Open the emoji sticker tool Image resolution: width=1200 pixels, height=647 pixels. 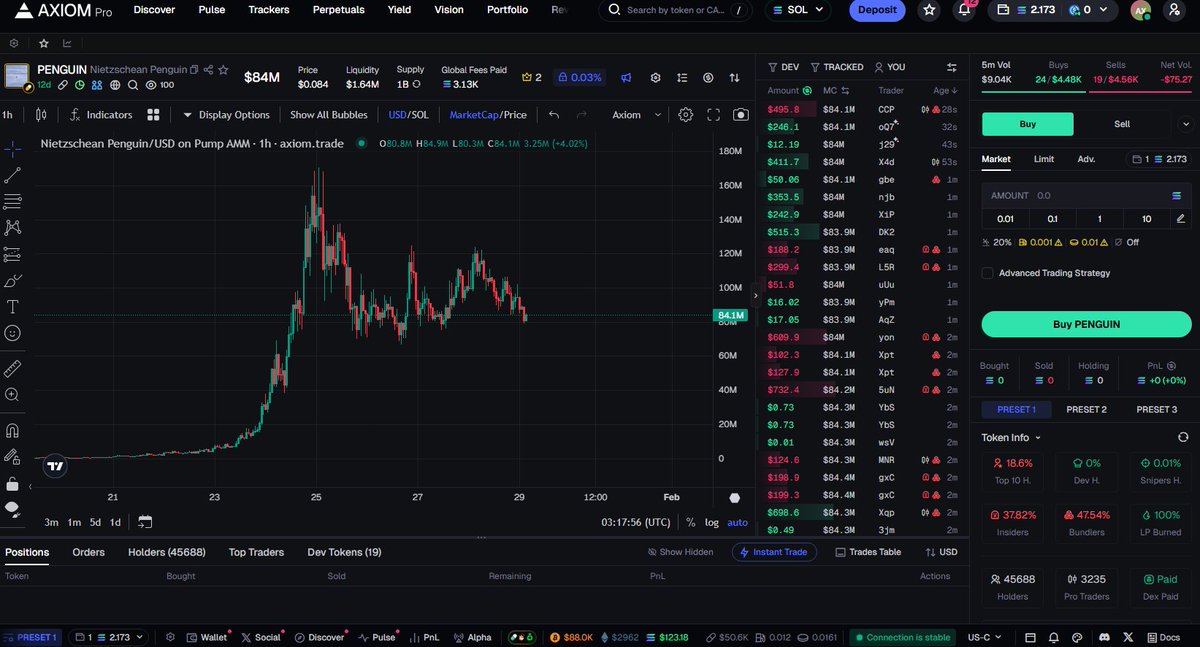12,333
